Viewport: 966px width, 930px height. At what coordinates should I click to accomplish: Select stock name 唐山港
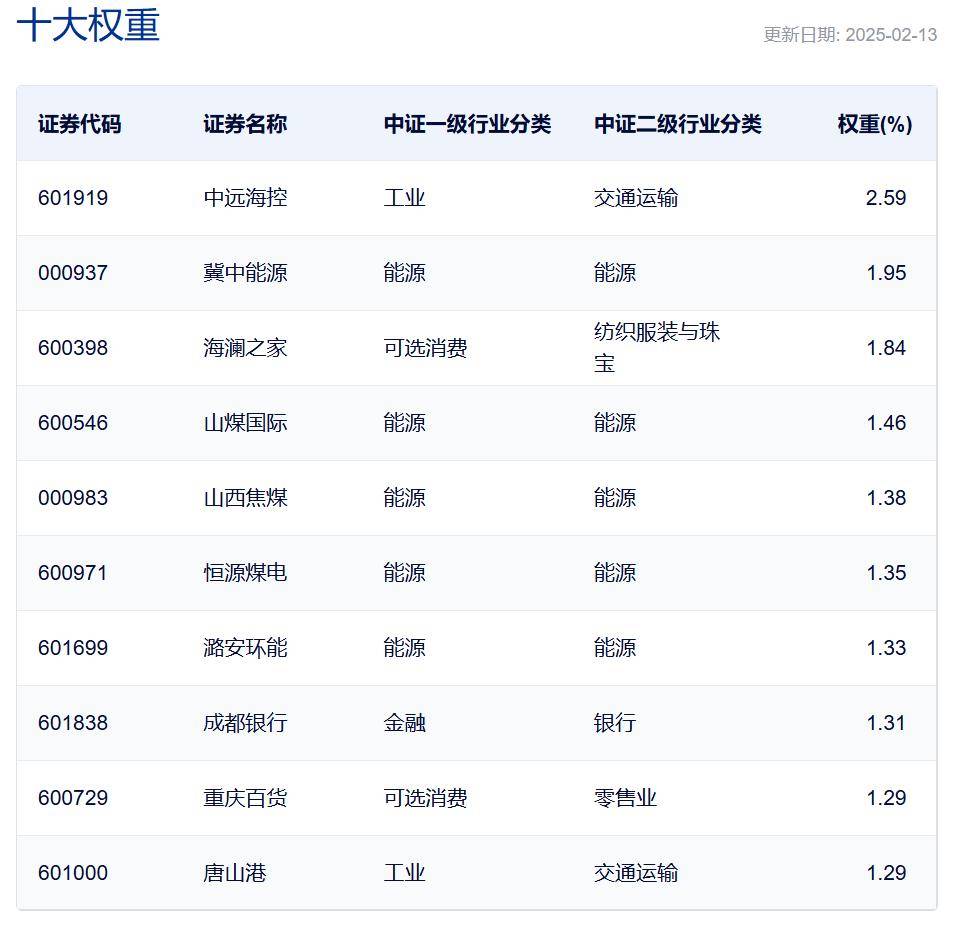tap(235, 874)
